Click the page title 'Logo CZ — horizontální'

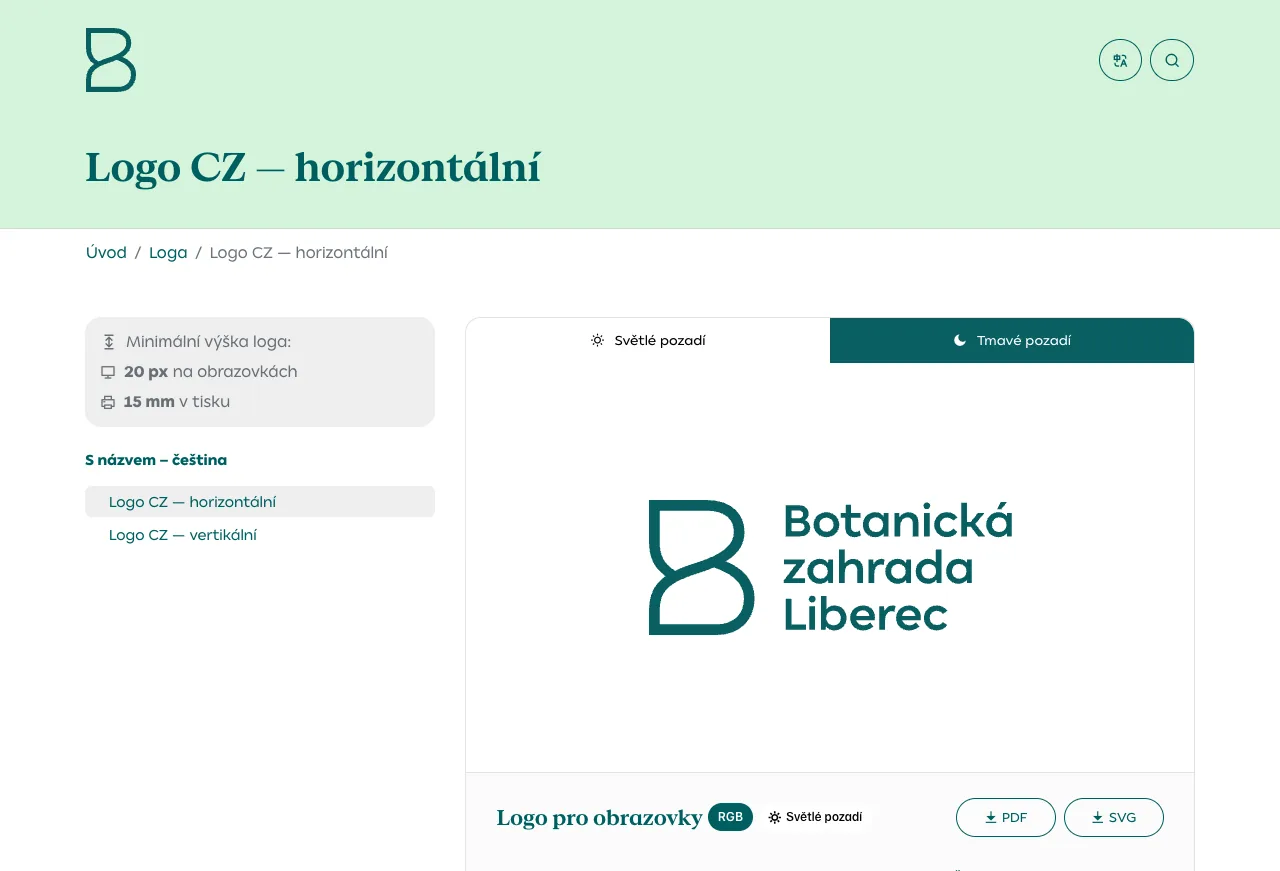(x=313, y=167)
